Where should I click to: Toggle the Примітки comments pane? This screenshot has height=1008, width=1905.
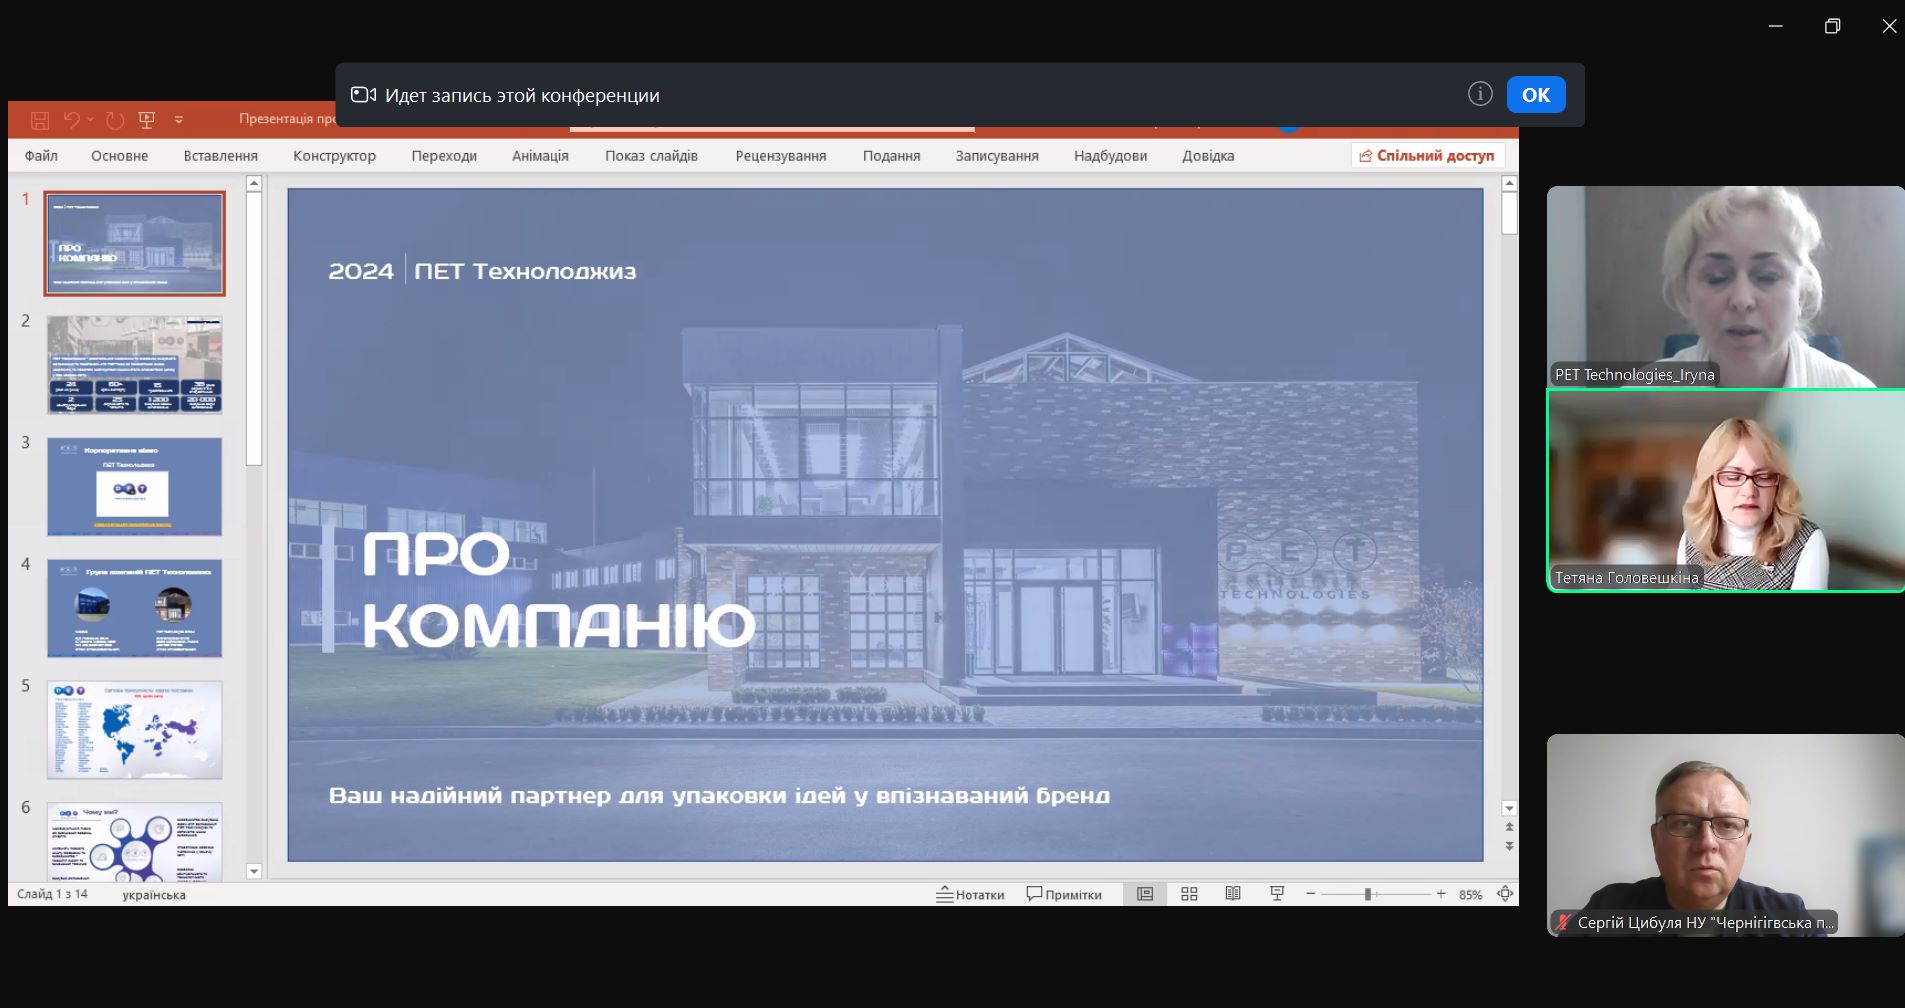[1064, 894]
